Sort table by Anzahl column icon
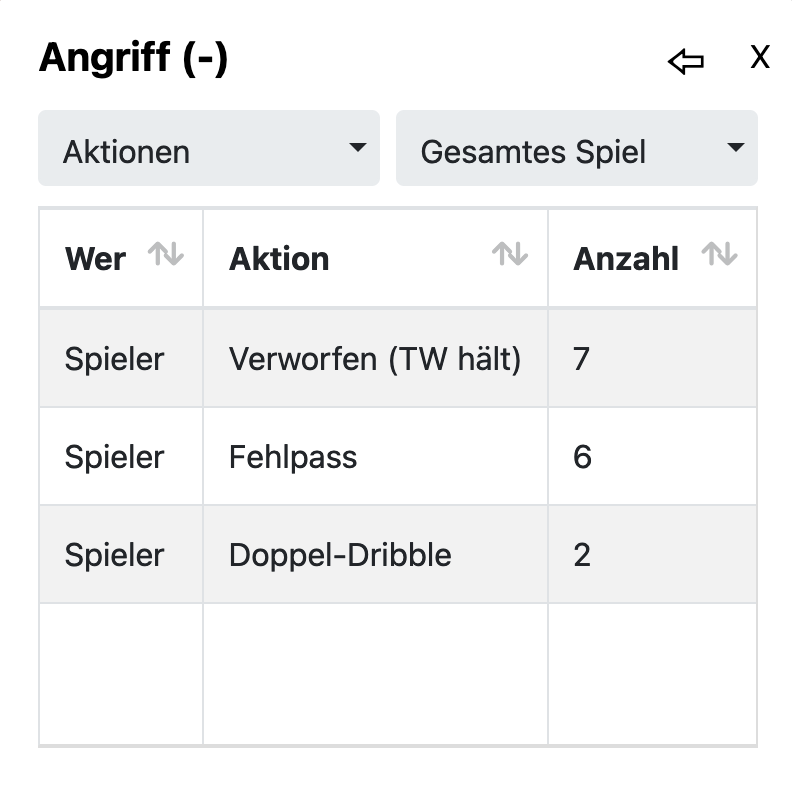 [x=719, y=255]
